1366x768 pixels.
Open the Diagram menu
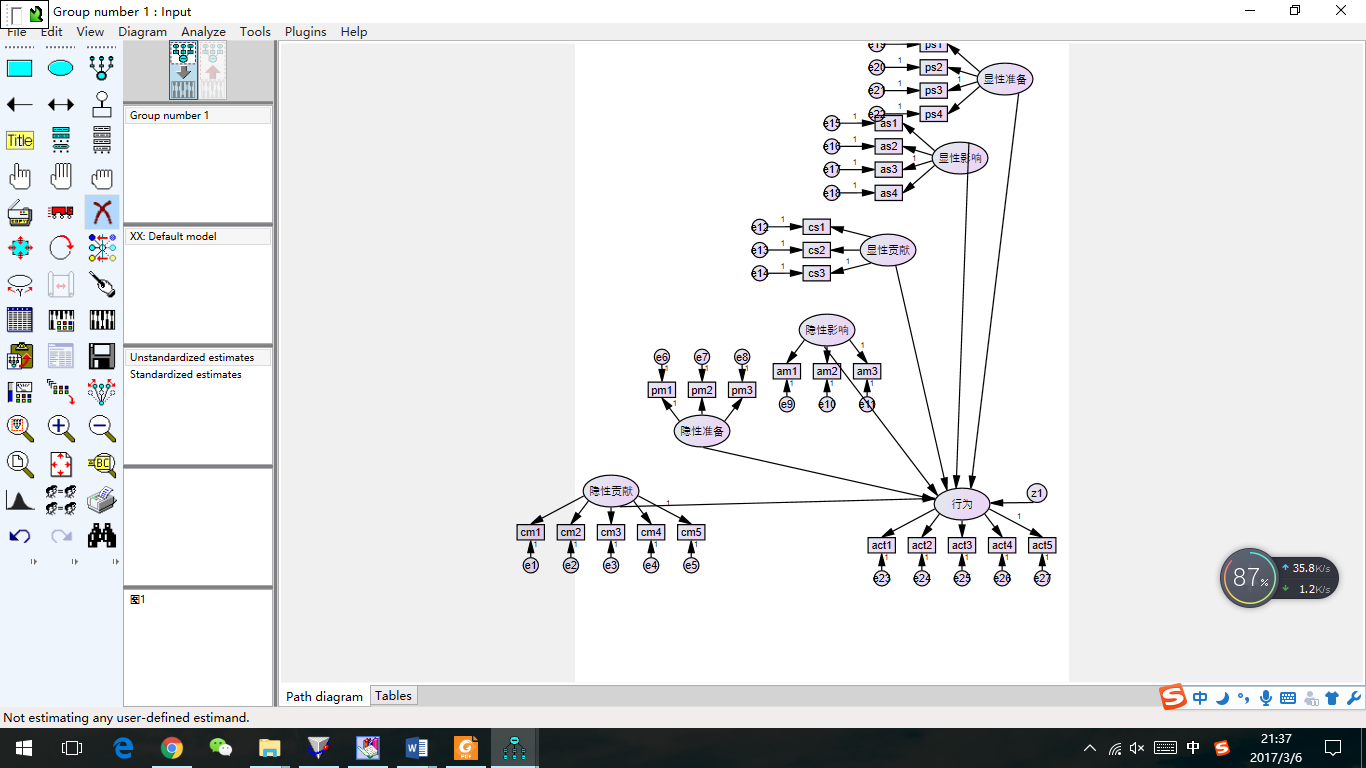point(142,32)
